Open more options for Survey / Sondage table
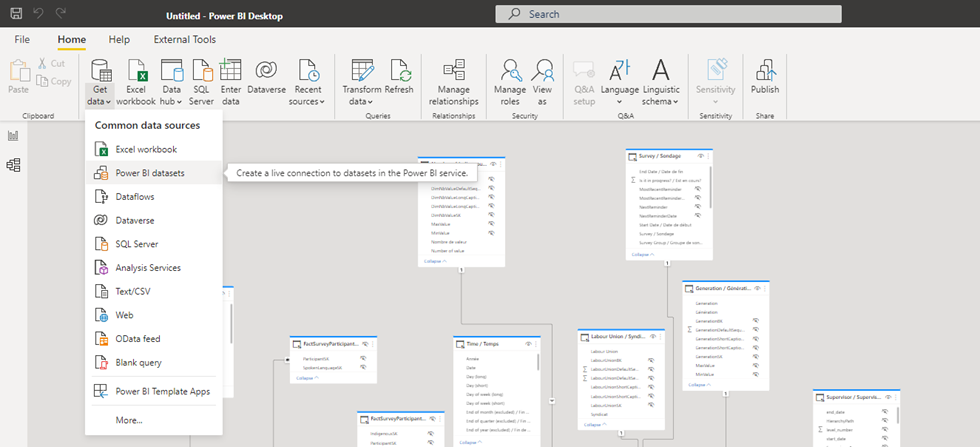Screen dimensions: 980x447 (708, 156)
